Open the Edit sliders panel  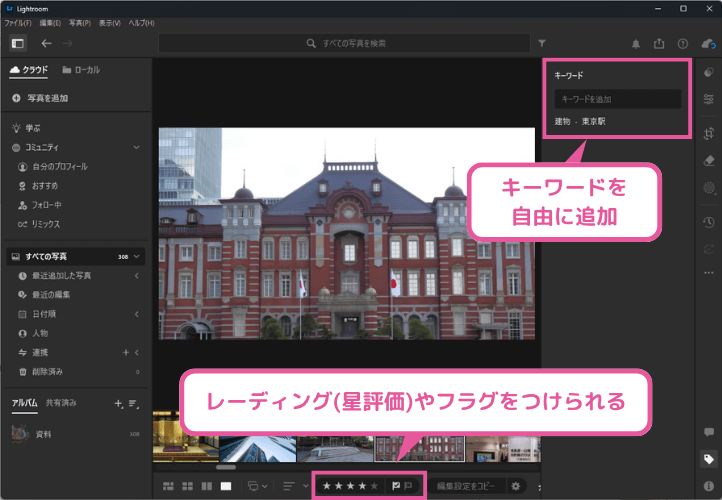(x=709, y=99)
